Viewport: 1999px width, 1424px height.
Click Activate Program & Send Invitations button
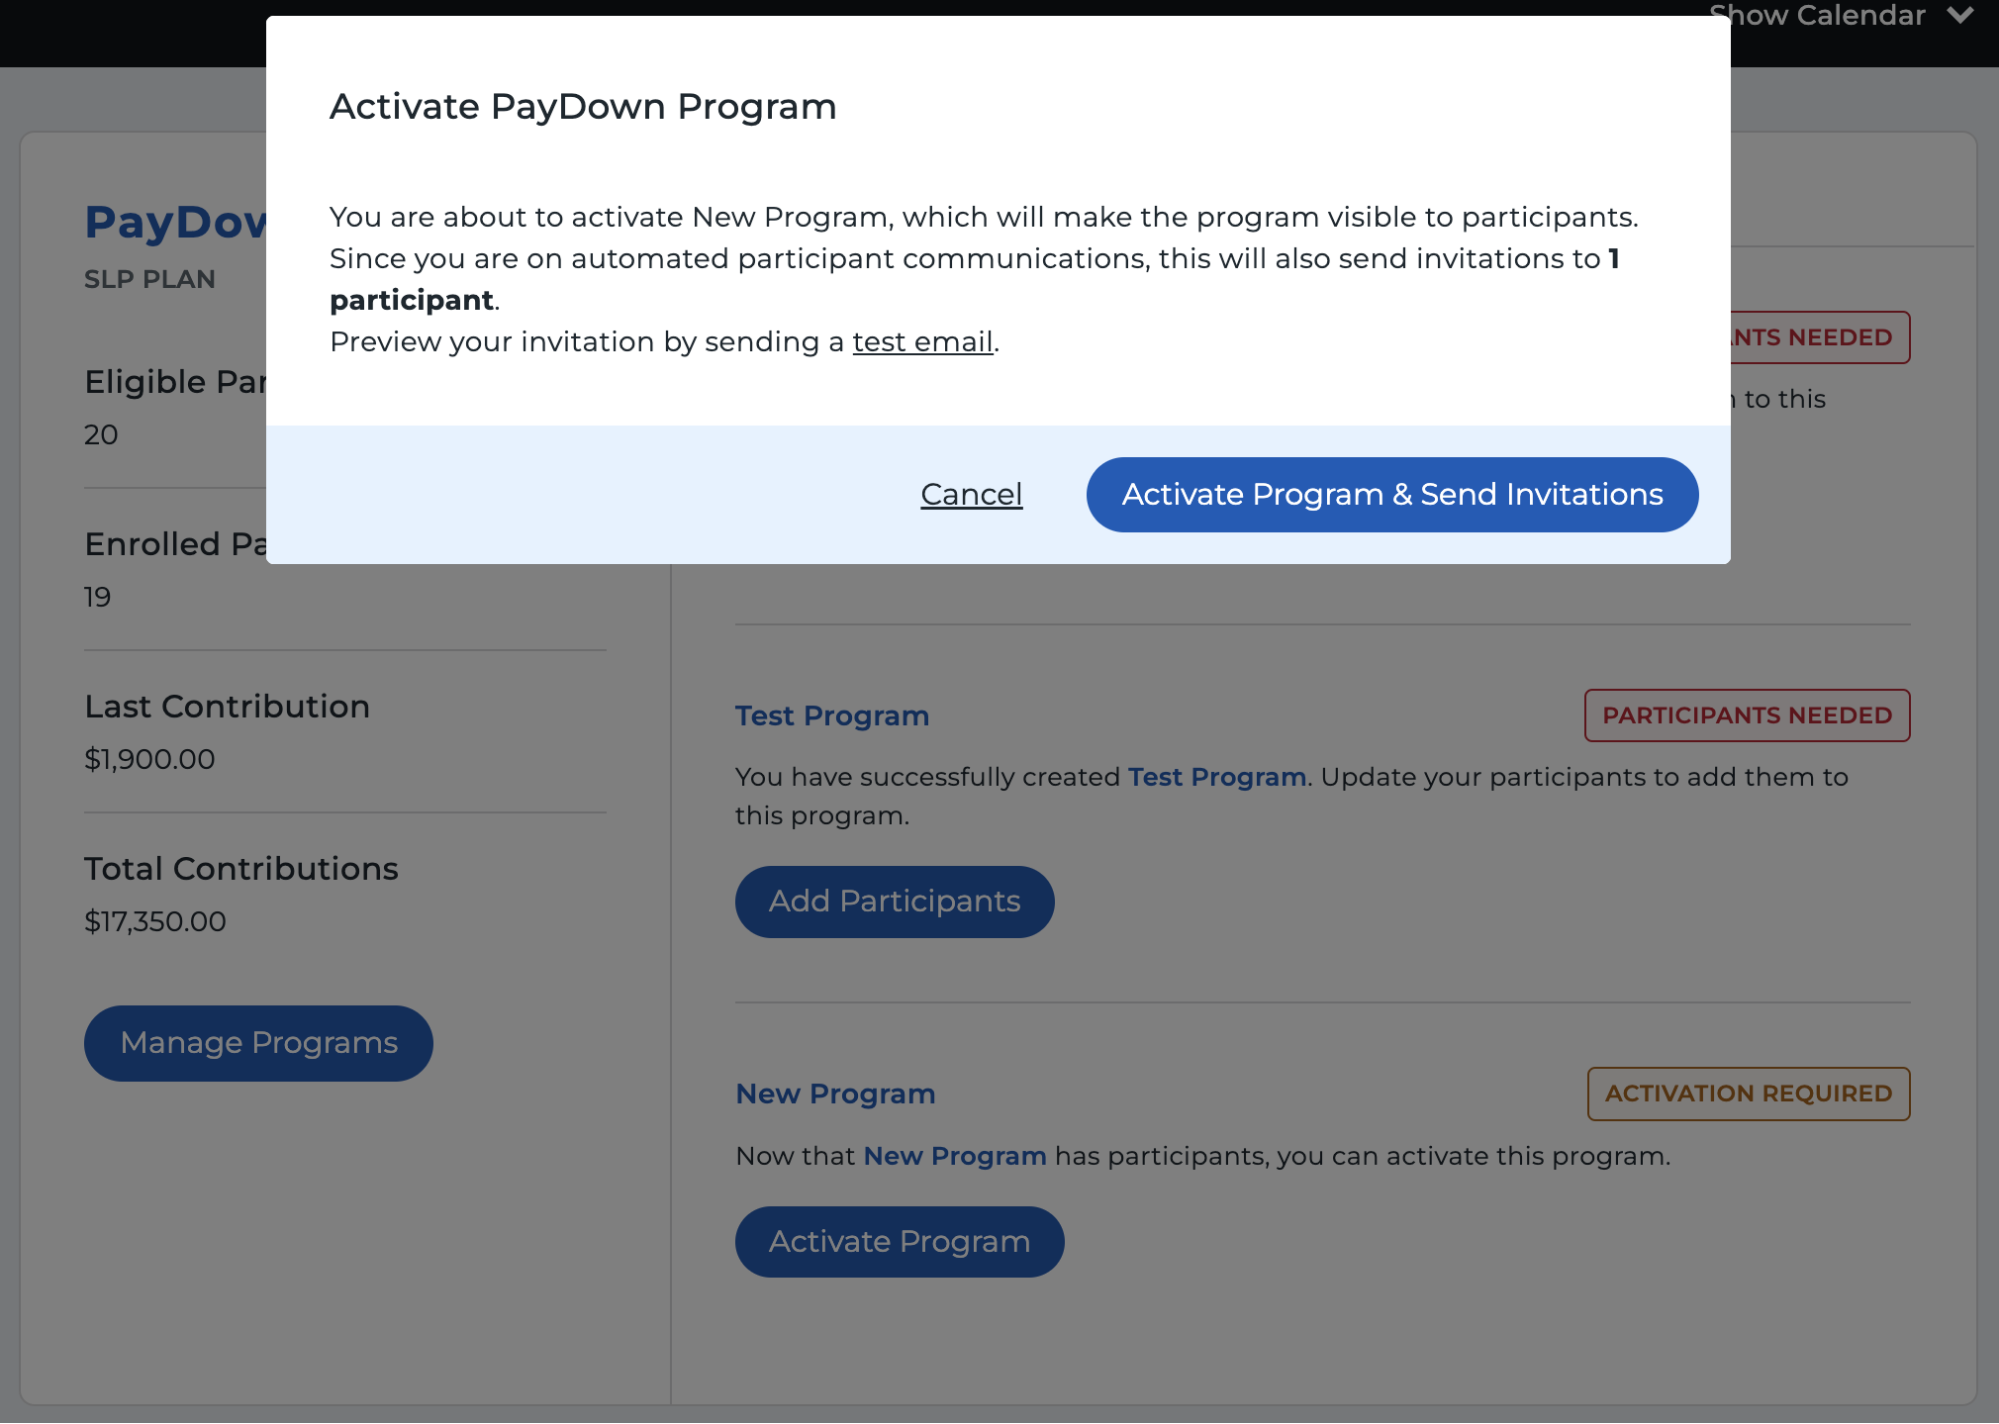[1392, 494]
